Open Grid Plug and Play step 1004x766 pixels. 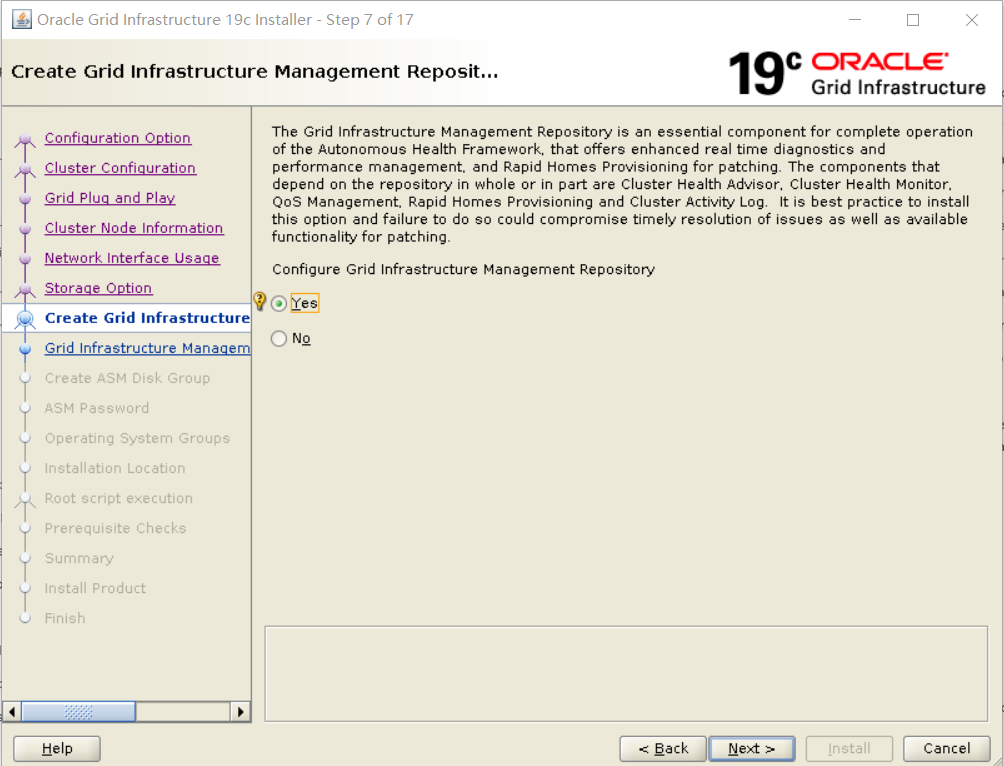[110, 199]
